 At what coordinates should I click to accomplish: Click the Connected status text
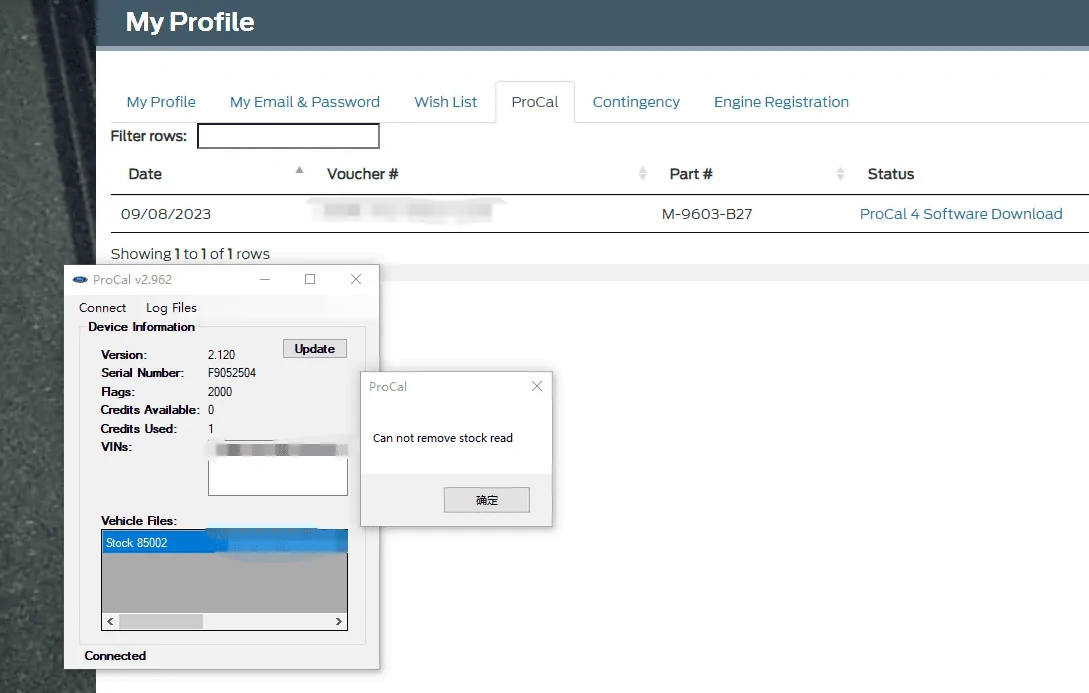pyautogui.click(x=115, y=656)
